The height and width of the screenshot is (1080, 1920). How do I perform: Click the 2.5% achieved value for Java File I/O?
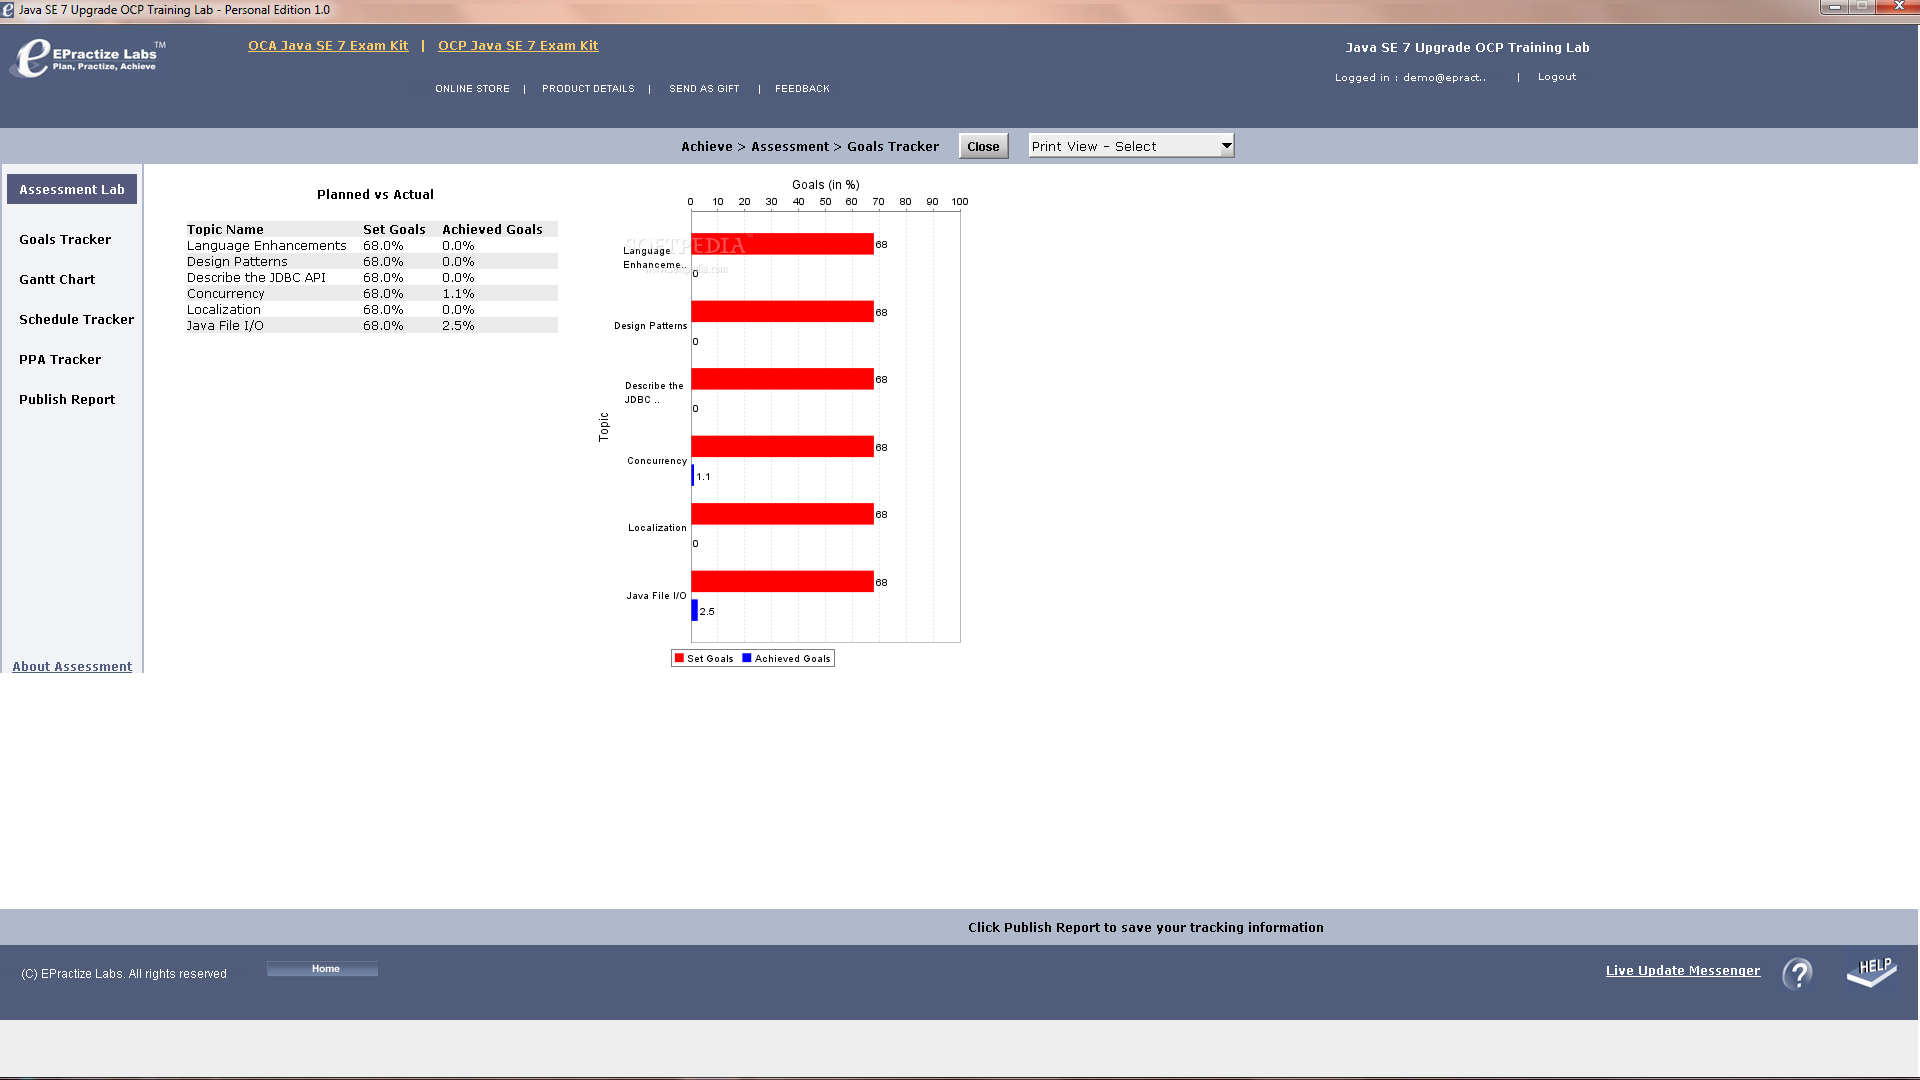pos(458,325)
